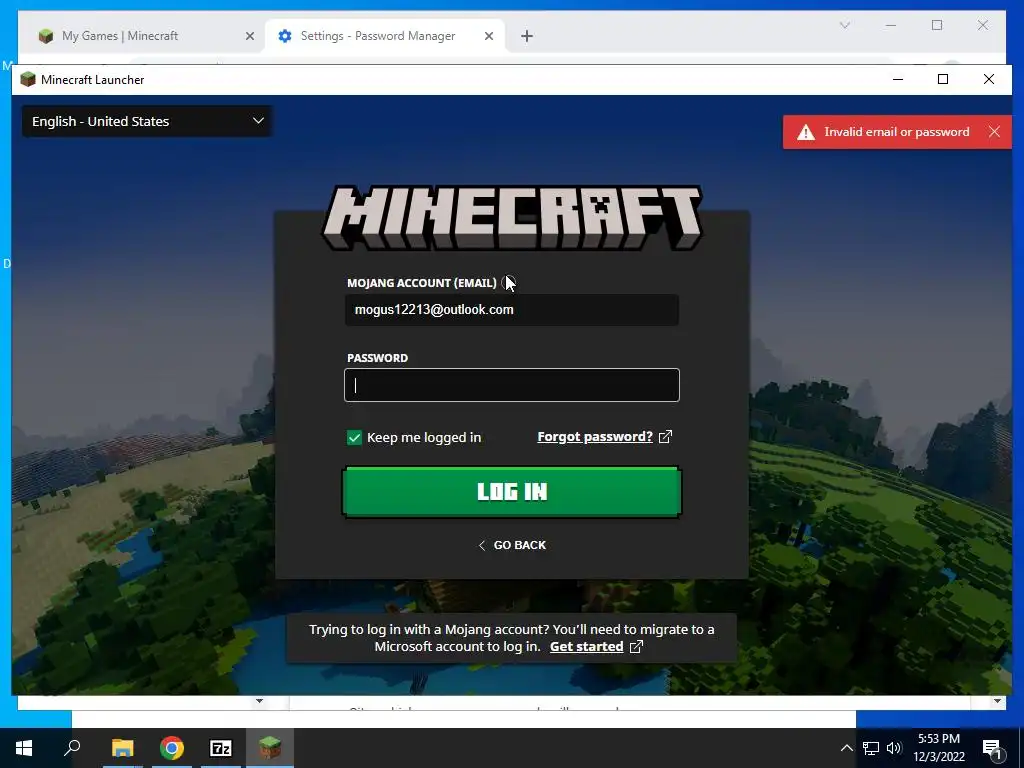The width and height of the screenshot is (1024, 768).
Task: Click the Minecraft Launcher title bar icon
Action: click(x=28, y=80)
